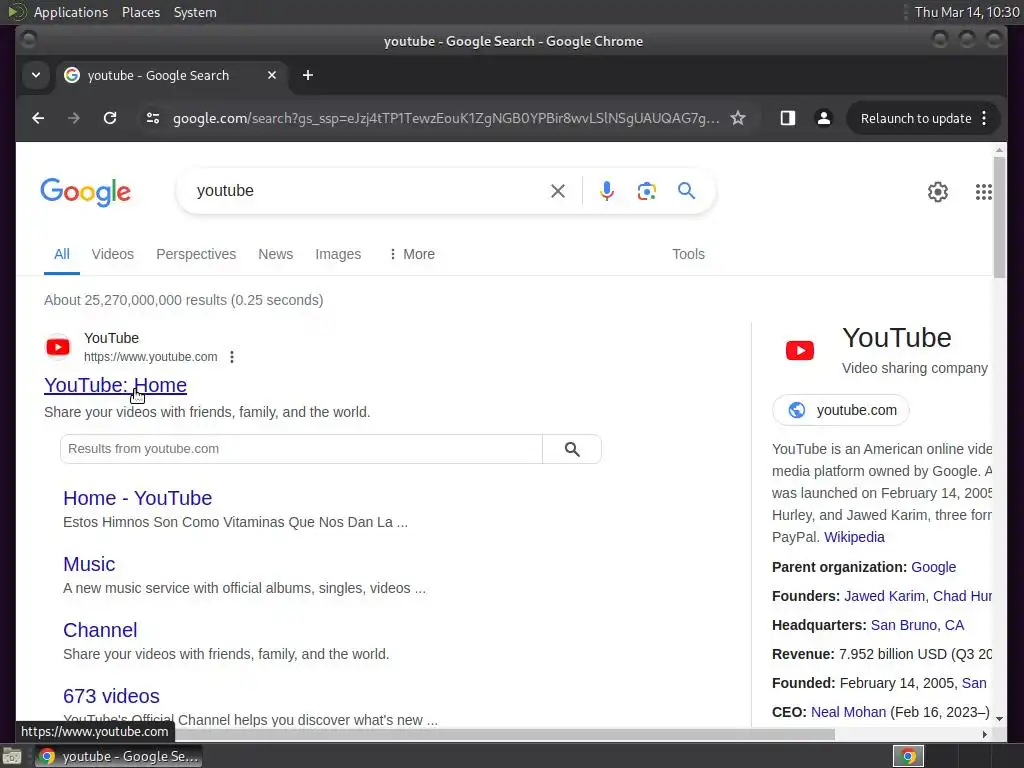Open the Music sitelink
This screenshot has width=1024, height=768.
pyautogui.click(x=89, y=564)
